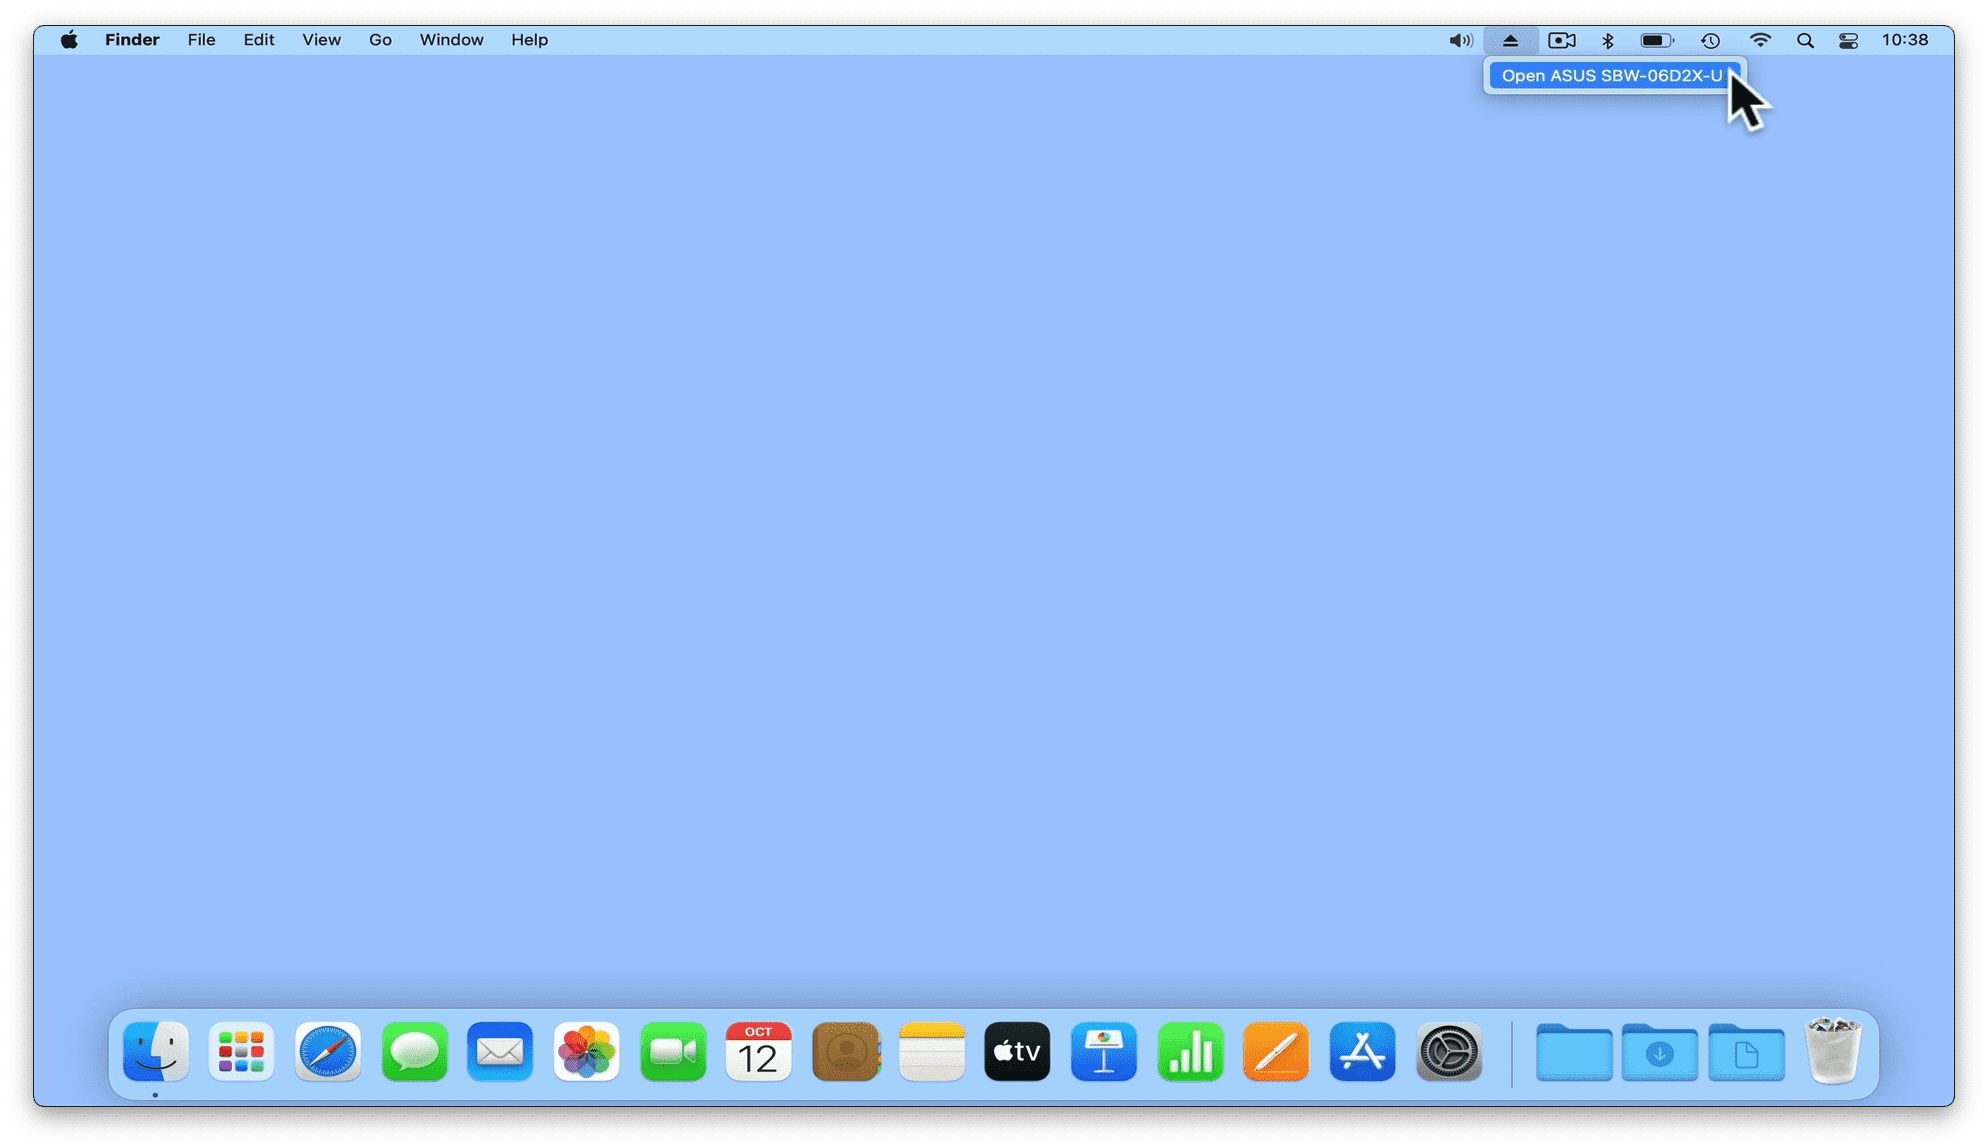Open the Apple menu
Screen dimensions: 1988x1148
coord(69,40)
